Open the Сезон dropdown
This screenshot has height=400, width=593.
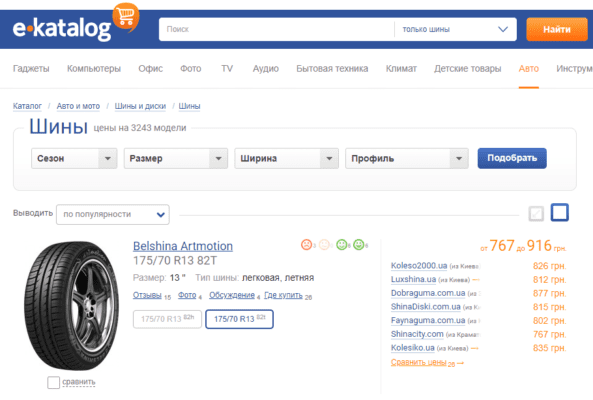click(x=74, y=158)
